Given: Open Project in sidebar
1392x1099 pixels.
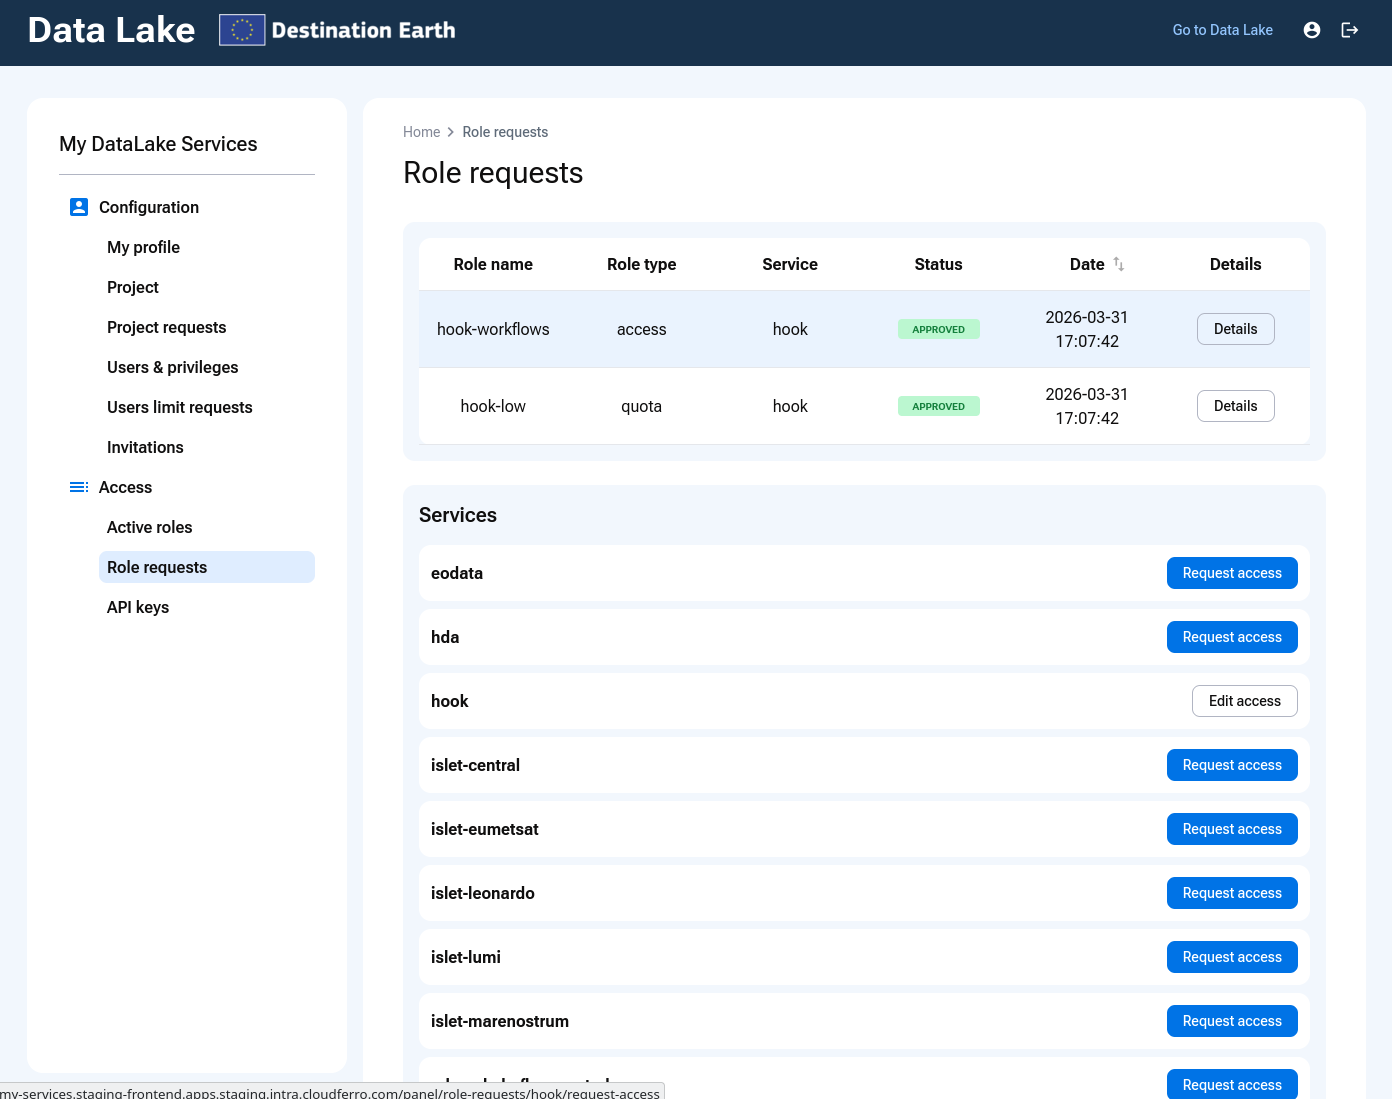Looking at the screenshot, I should coord(133,287).
